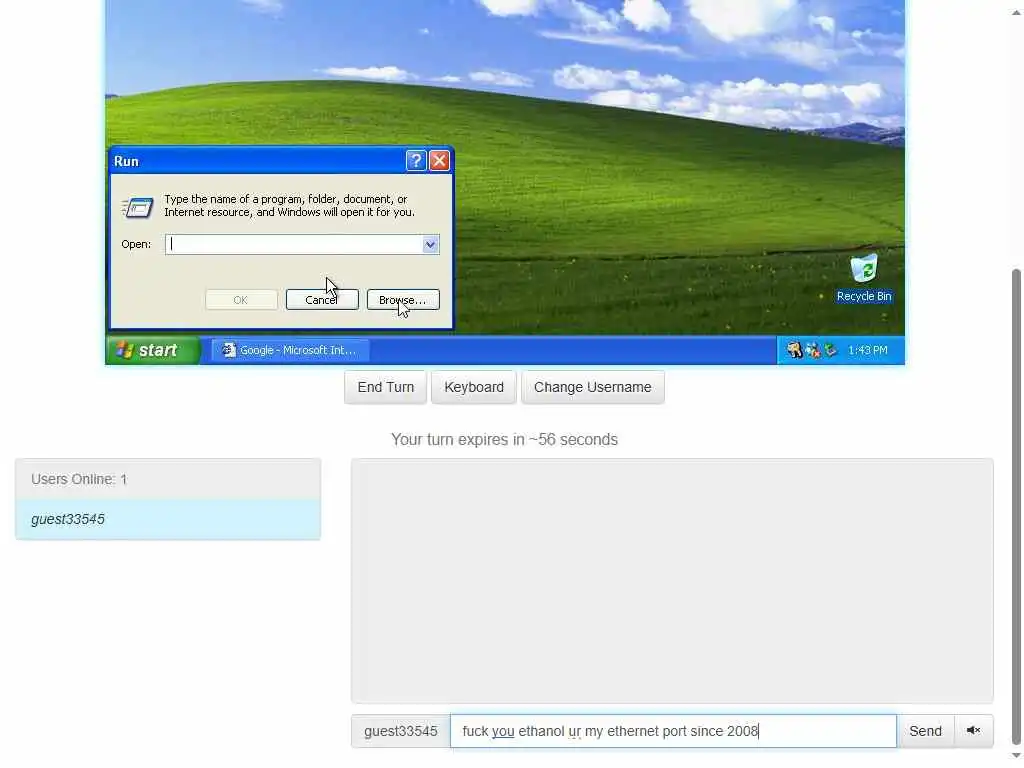
Task: Click the End Turn button
Action: tap(385, 387)
